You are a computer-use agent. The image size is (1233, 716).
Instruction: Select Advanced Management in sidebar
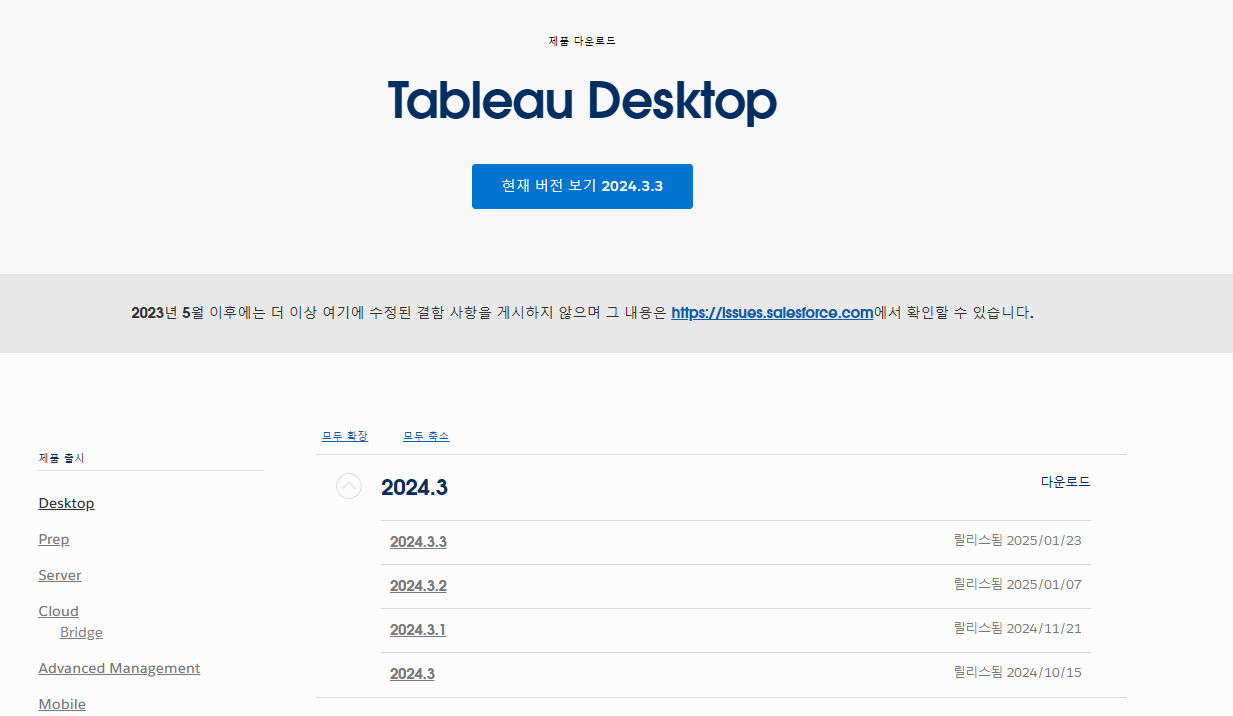pyautogui.click(x=119, y=668)
